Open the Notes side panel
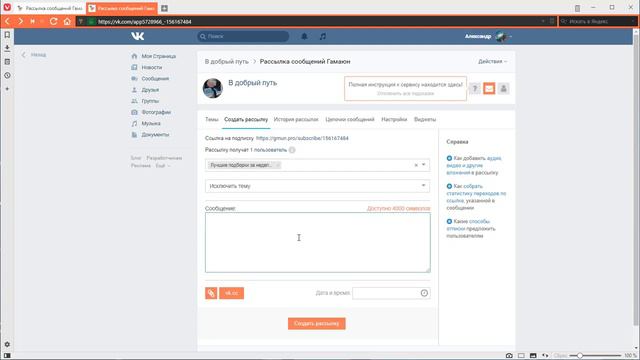The width and height of the screenshot is (640, 360). (x=7, y=62)
